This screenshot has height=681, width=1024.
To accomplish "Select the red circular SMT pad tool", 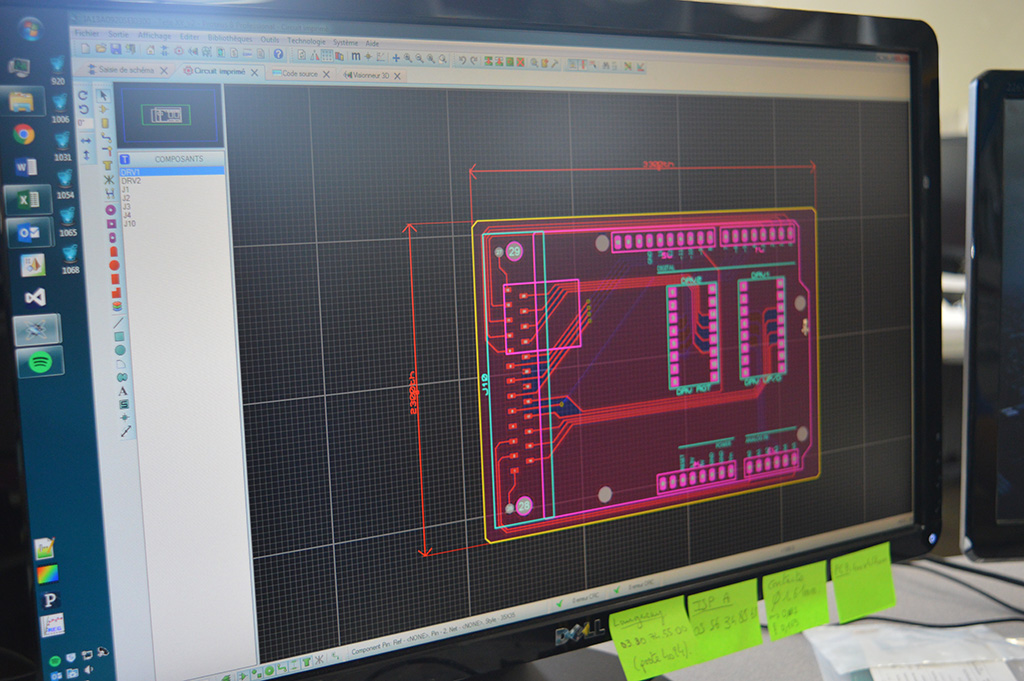I will tap(113, 264).
